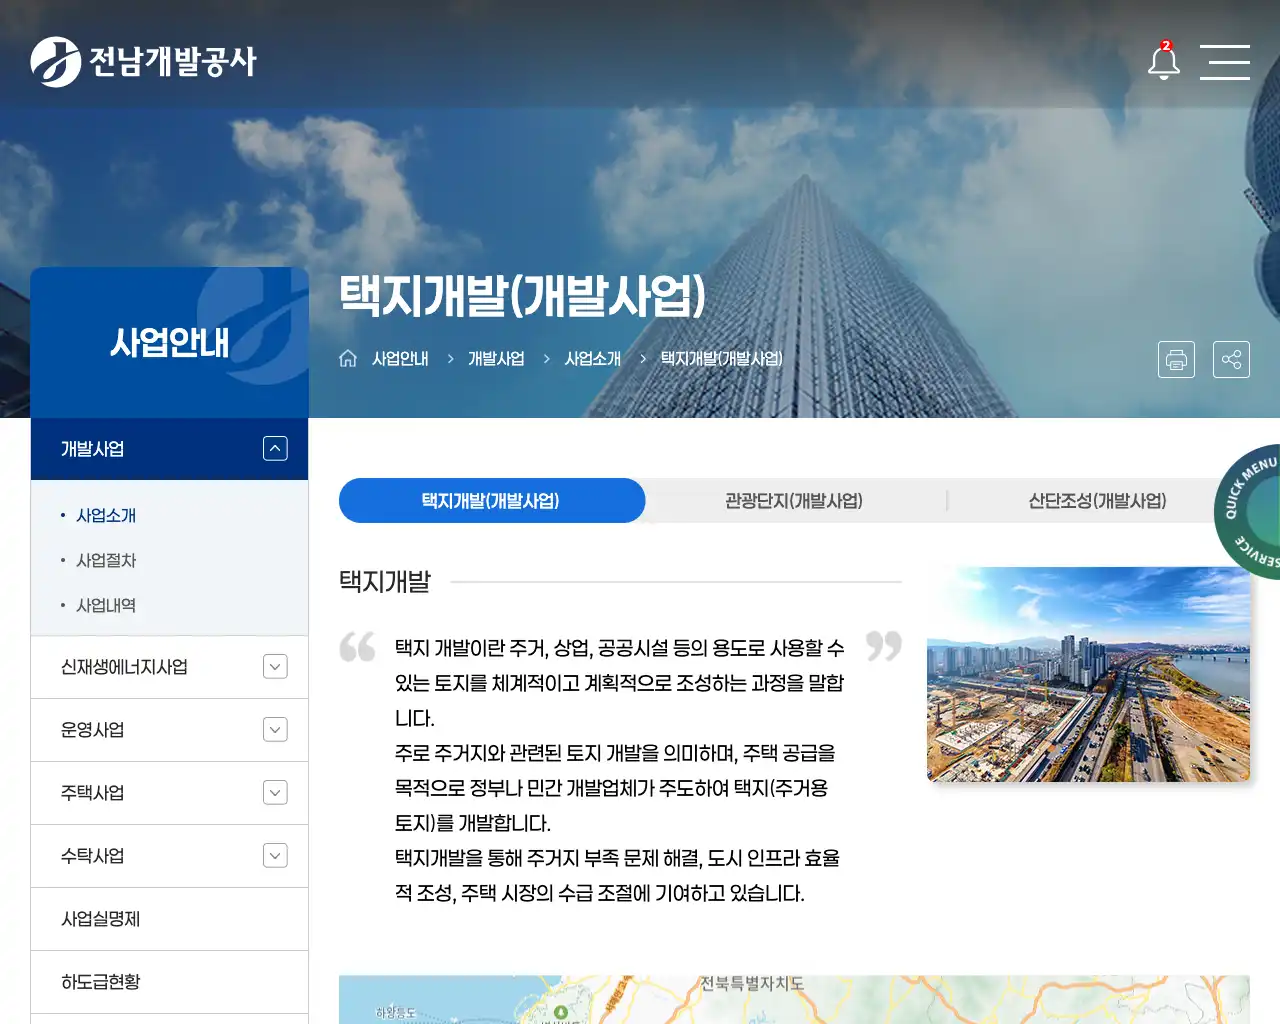Open the 하도급현황 sidebar menu
The width and height of the screenshot is (1280, 1024).
coord(169,982)
